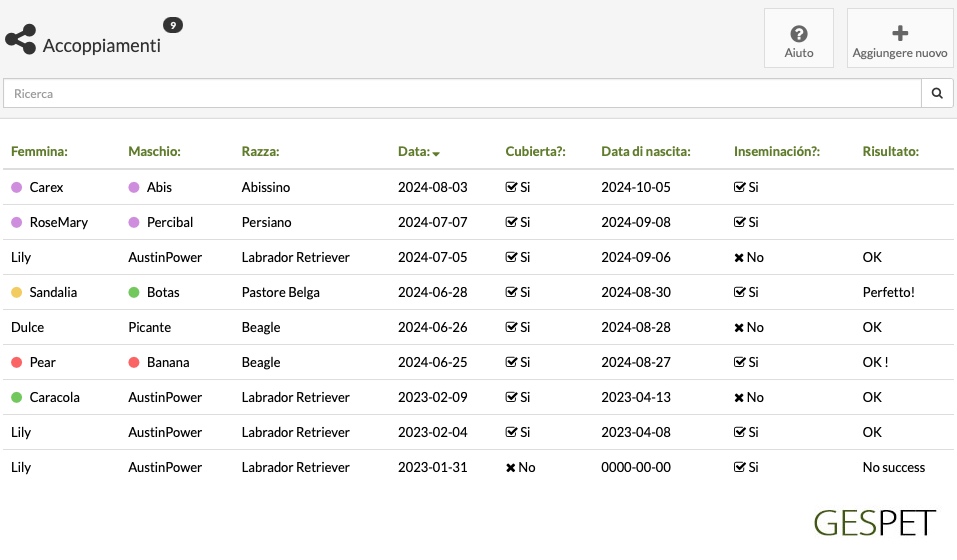Screen dimensions: 957x560
Task: Click the Perfetto! result cell
Action: [x=889, y=292]
